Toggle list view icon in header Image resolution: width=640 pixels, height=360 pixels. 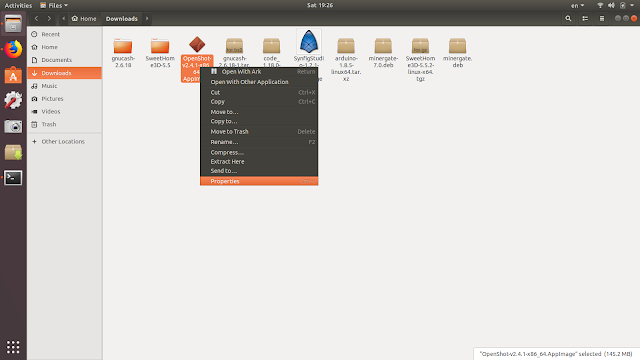pos(585,18)
